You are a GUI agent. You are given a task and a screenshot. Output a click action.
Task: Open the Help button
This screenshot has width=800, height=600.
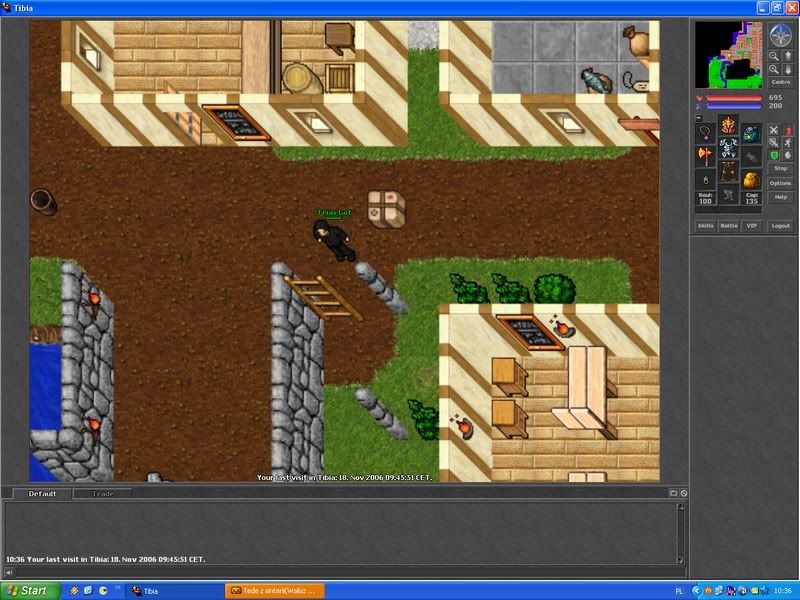(781, 197)
